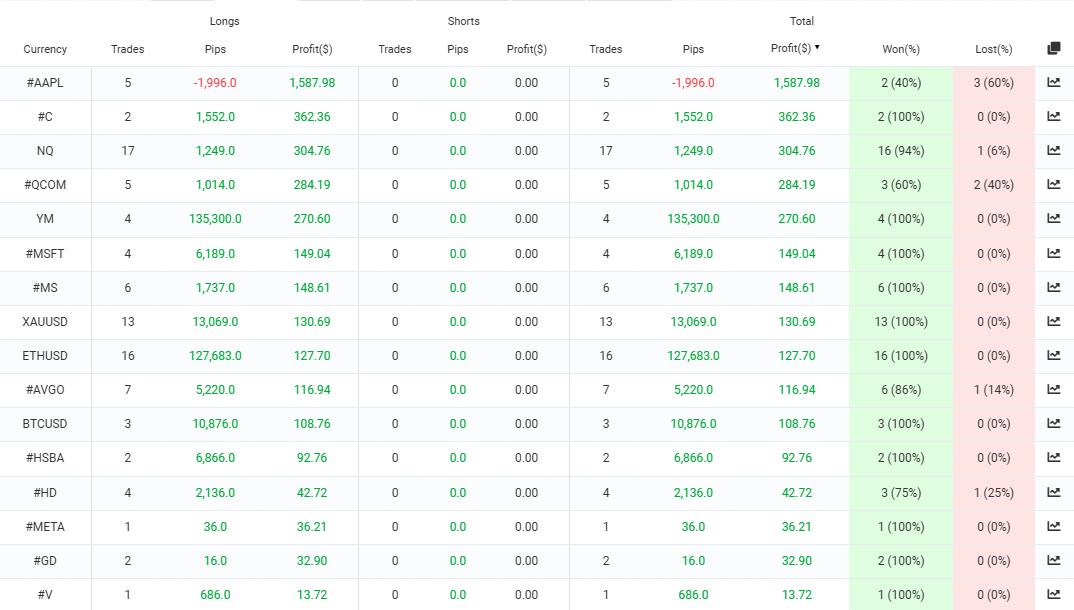The image size is (1074, 610).
Task: Open chart icon for BTCUSD row
Action: point(1053,424)
